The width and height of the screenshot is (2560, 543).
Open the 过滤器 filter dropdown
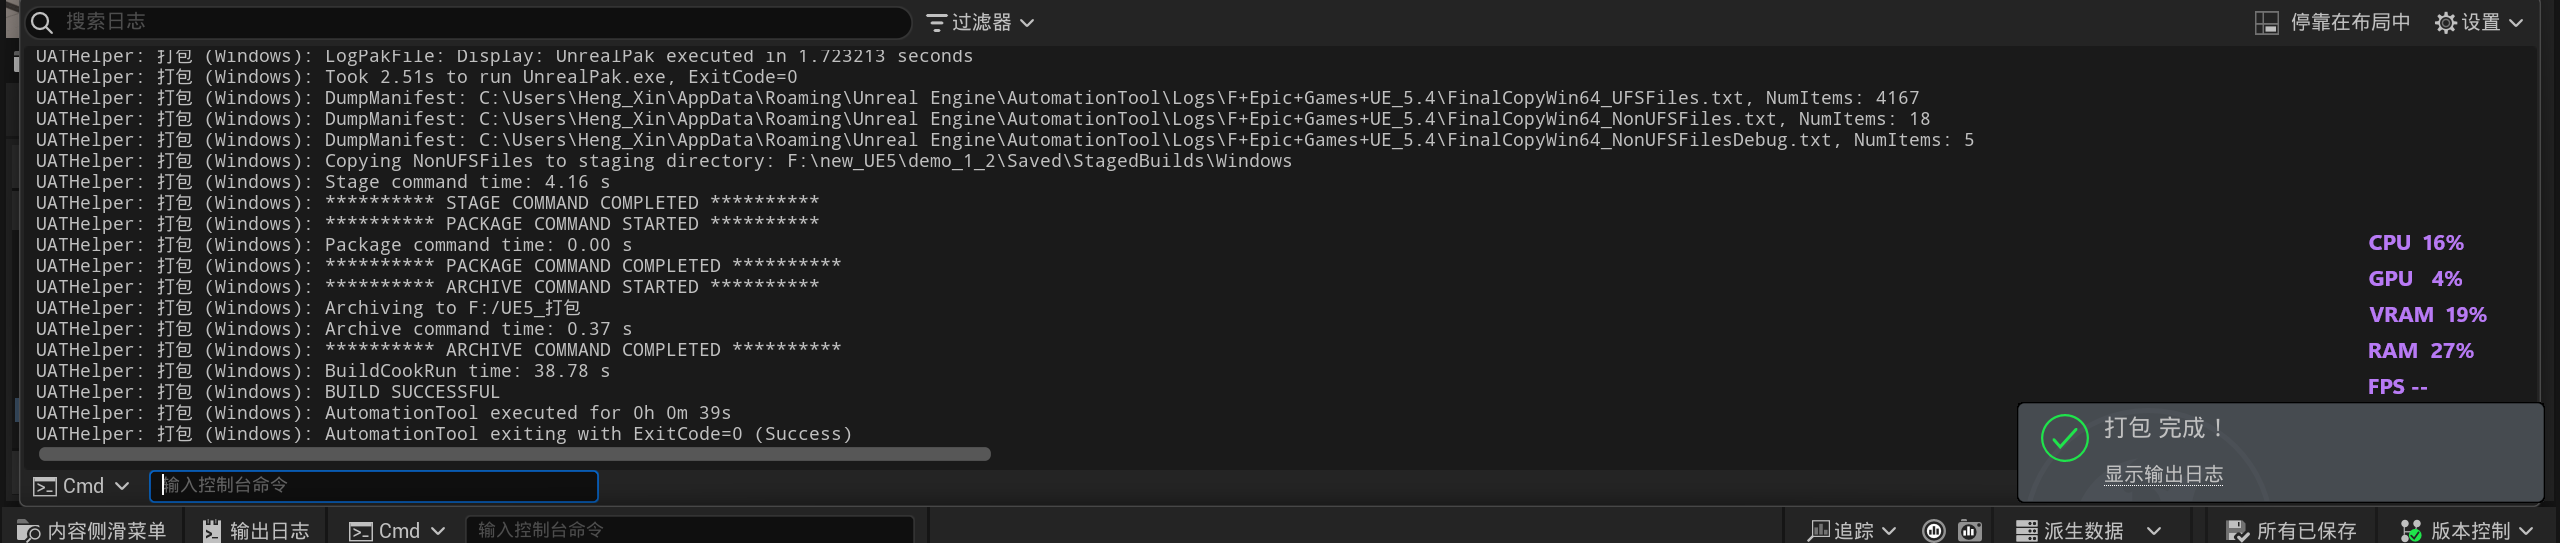coord(980,22)
